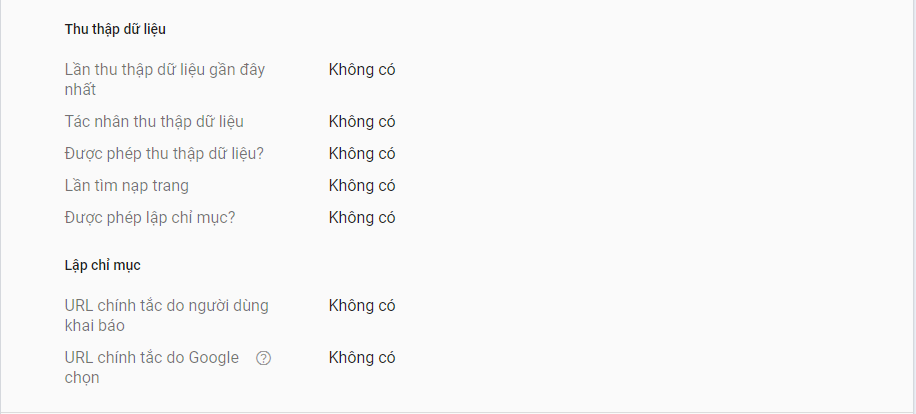
Task: Click the Lập chỉ mục heading
Action: [102, 265]
